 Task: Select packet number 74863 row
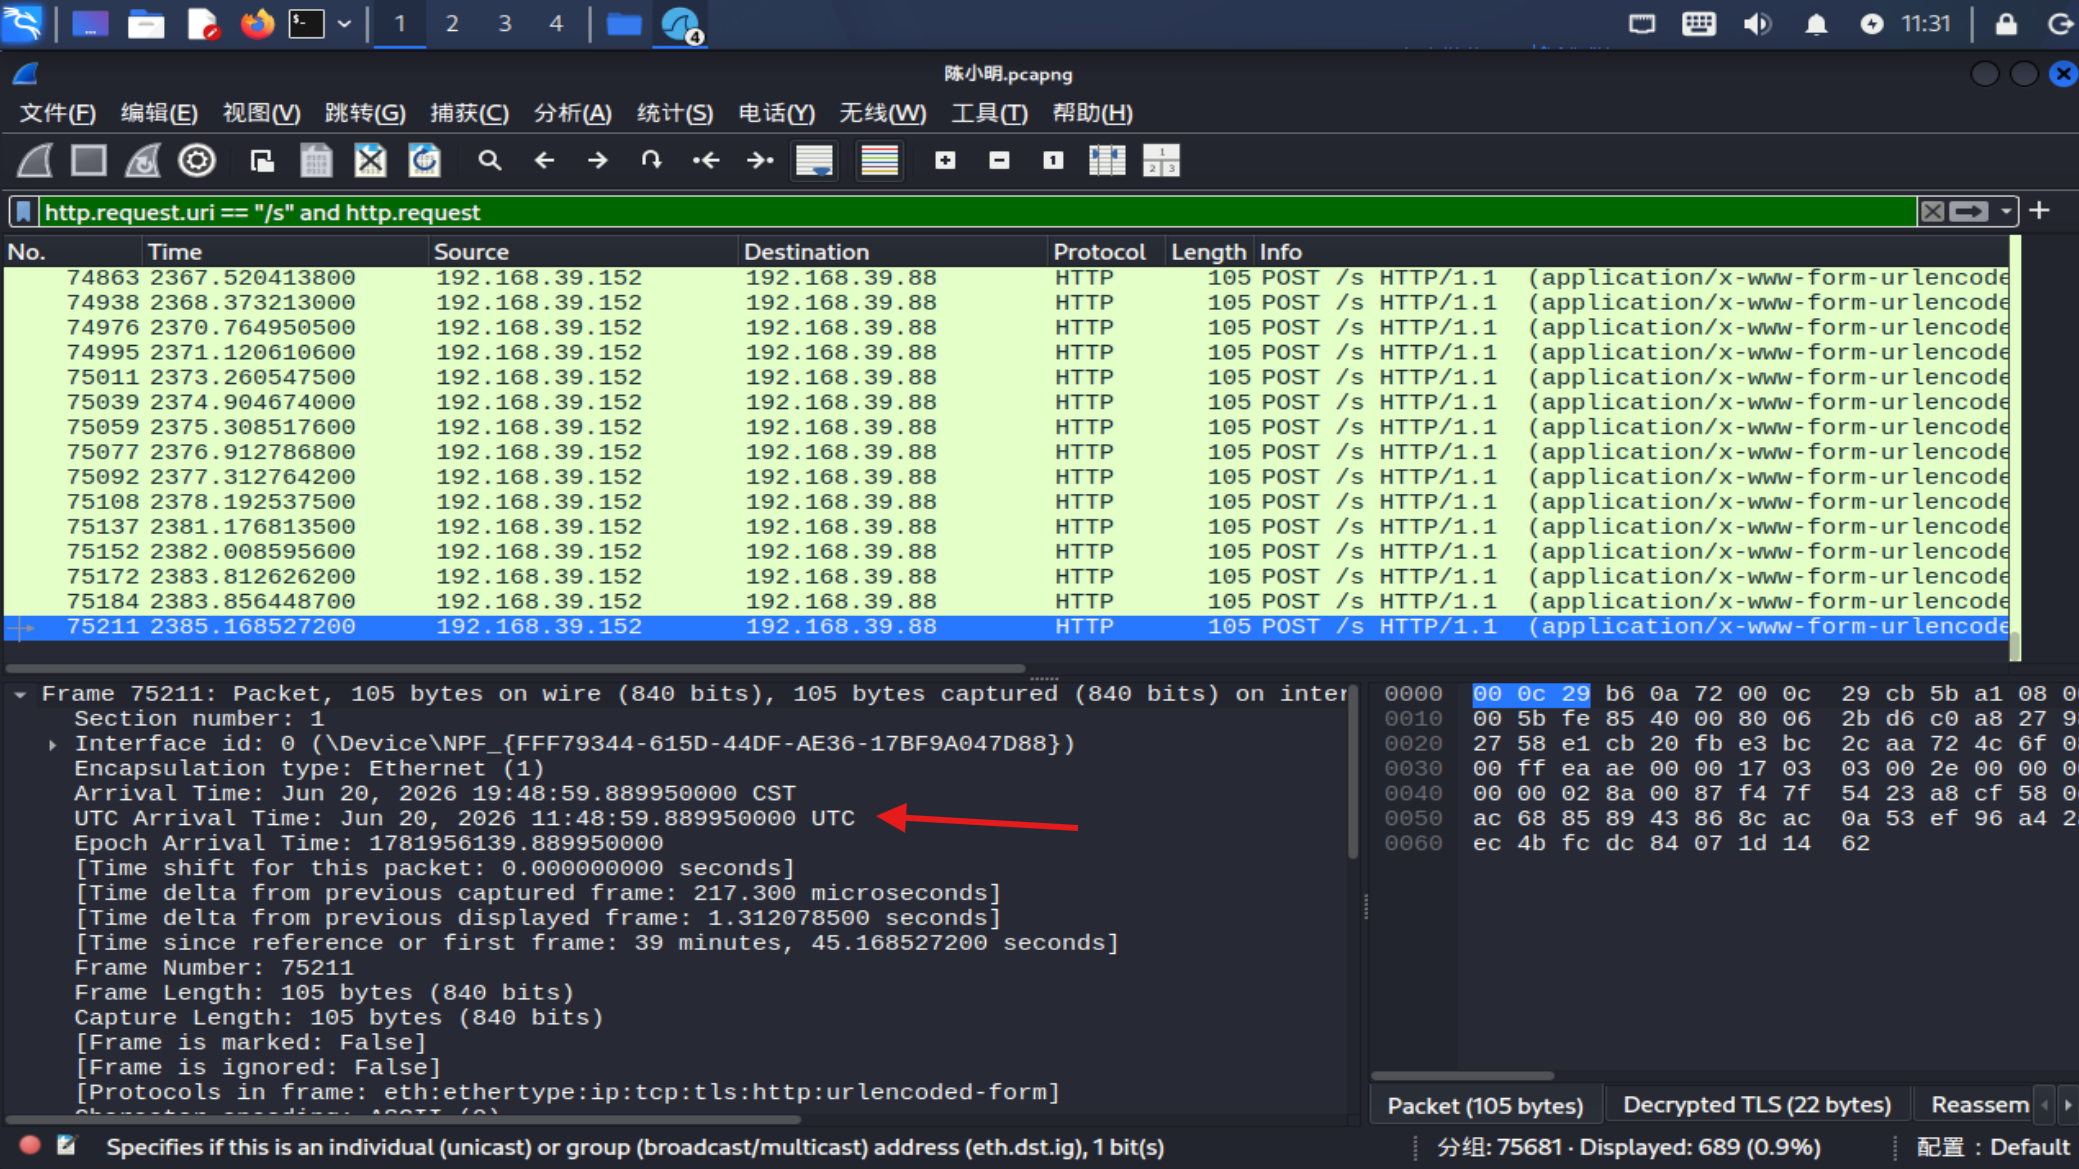[1006, 278]
